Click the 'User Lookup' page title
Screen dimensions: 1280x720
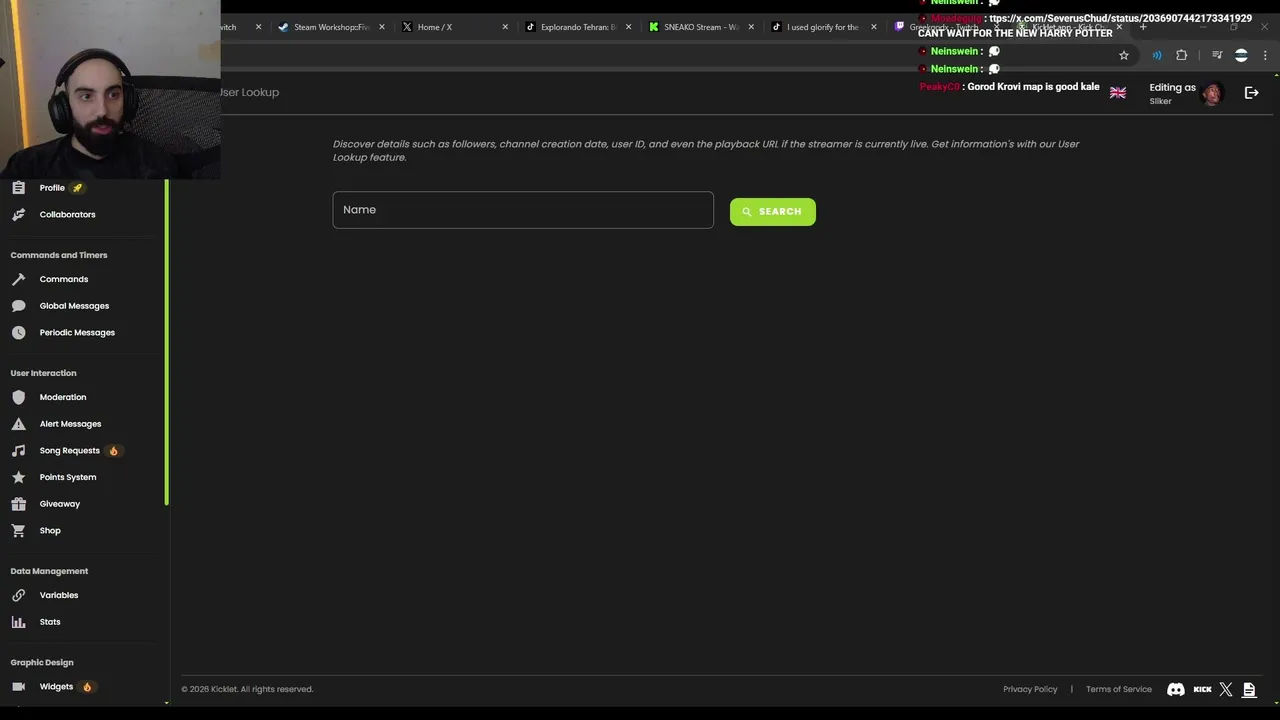coord(250,92)
